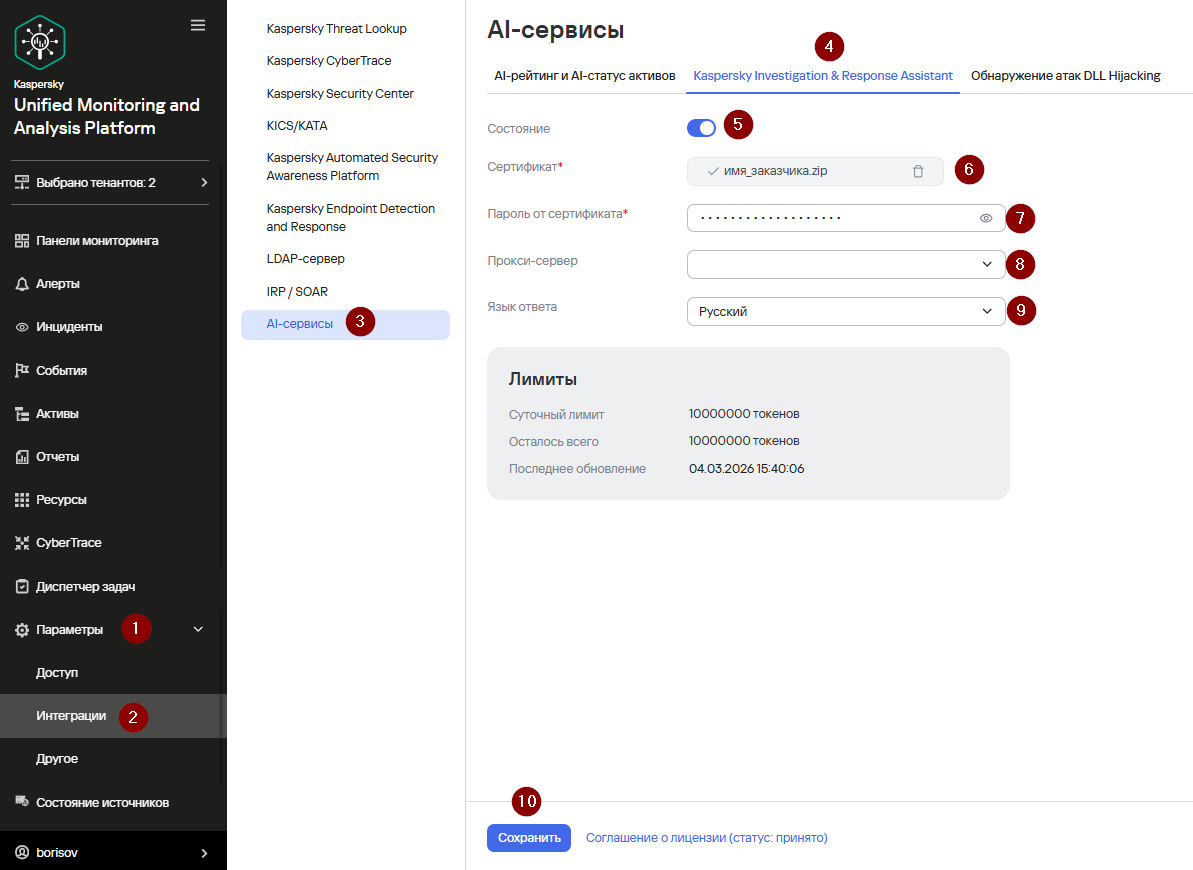The width and height of the screenshot is (1193, 870).
Task: Open Kaspersky Automated Security Awareness Platform
Action: click(x=352, y=167)
